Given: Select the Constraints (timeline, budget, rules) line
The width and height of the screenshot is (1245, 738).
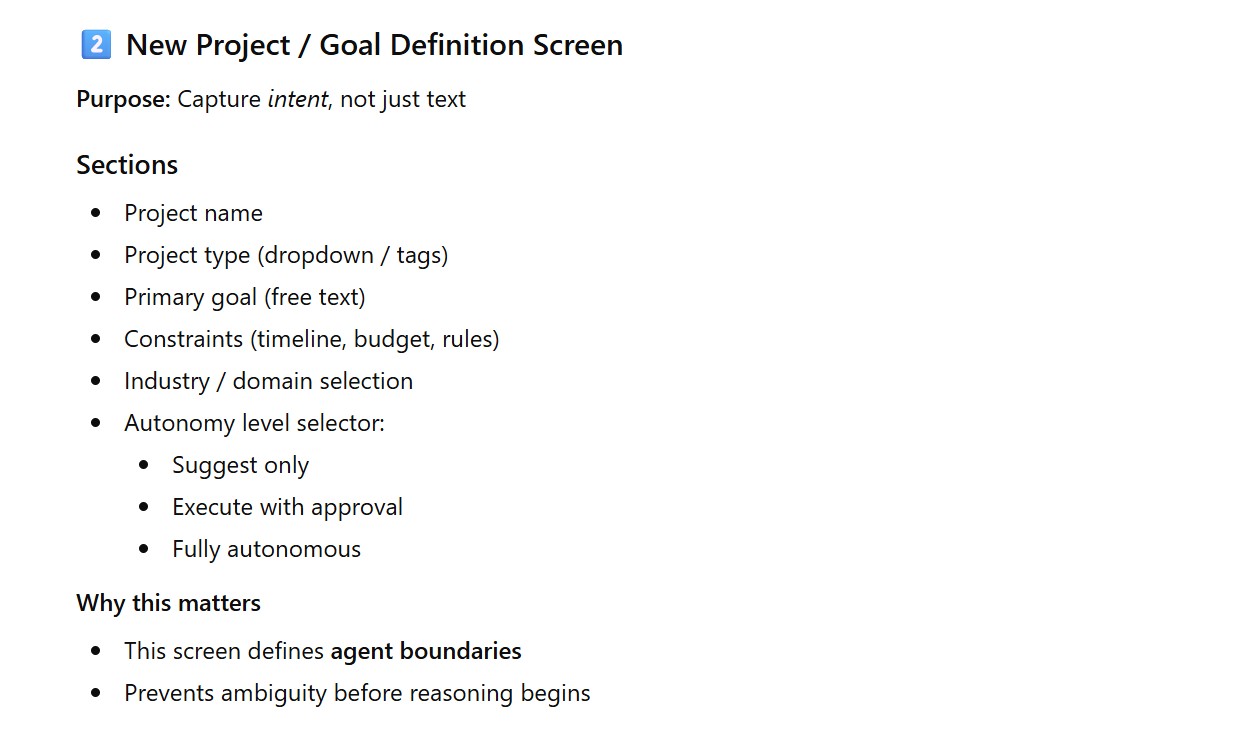Looking at the screenshot, I should (311, 339).
